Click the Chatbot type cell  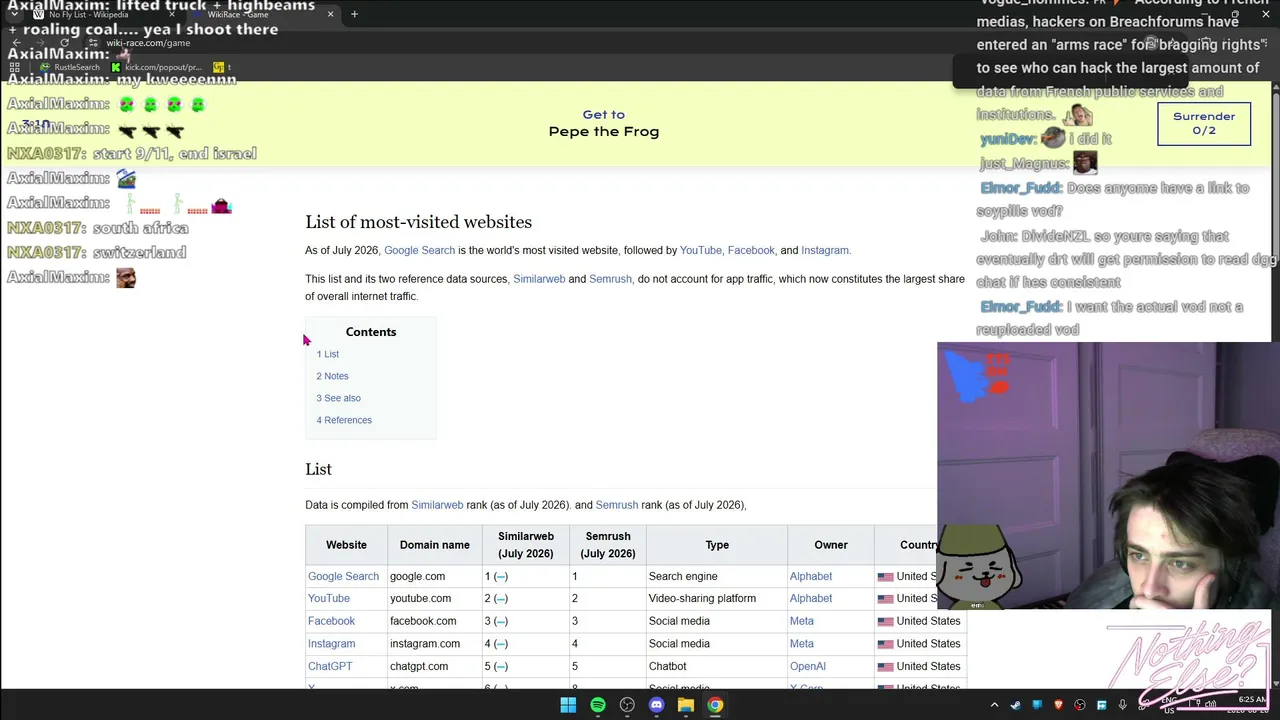pyautogui.click(x=717, y=666)
